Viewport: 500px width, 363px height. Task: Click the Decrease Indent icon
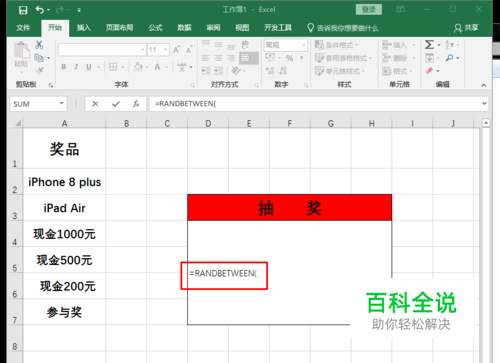coord(206,71)
